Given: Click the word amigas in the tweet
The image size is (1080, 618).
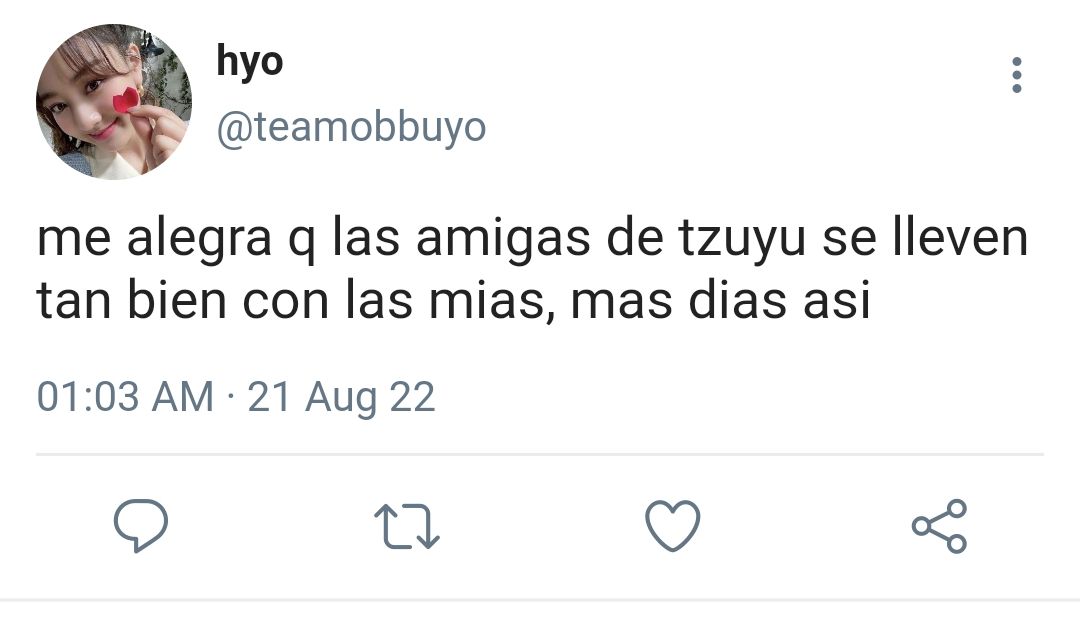Looking at the screenshot, I should pos(503,241).
